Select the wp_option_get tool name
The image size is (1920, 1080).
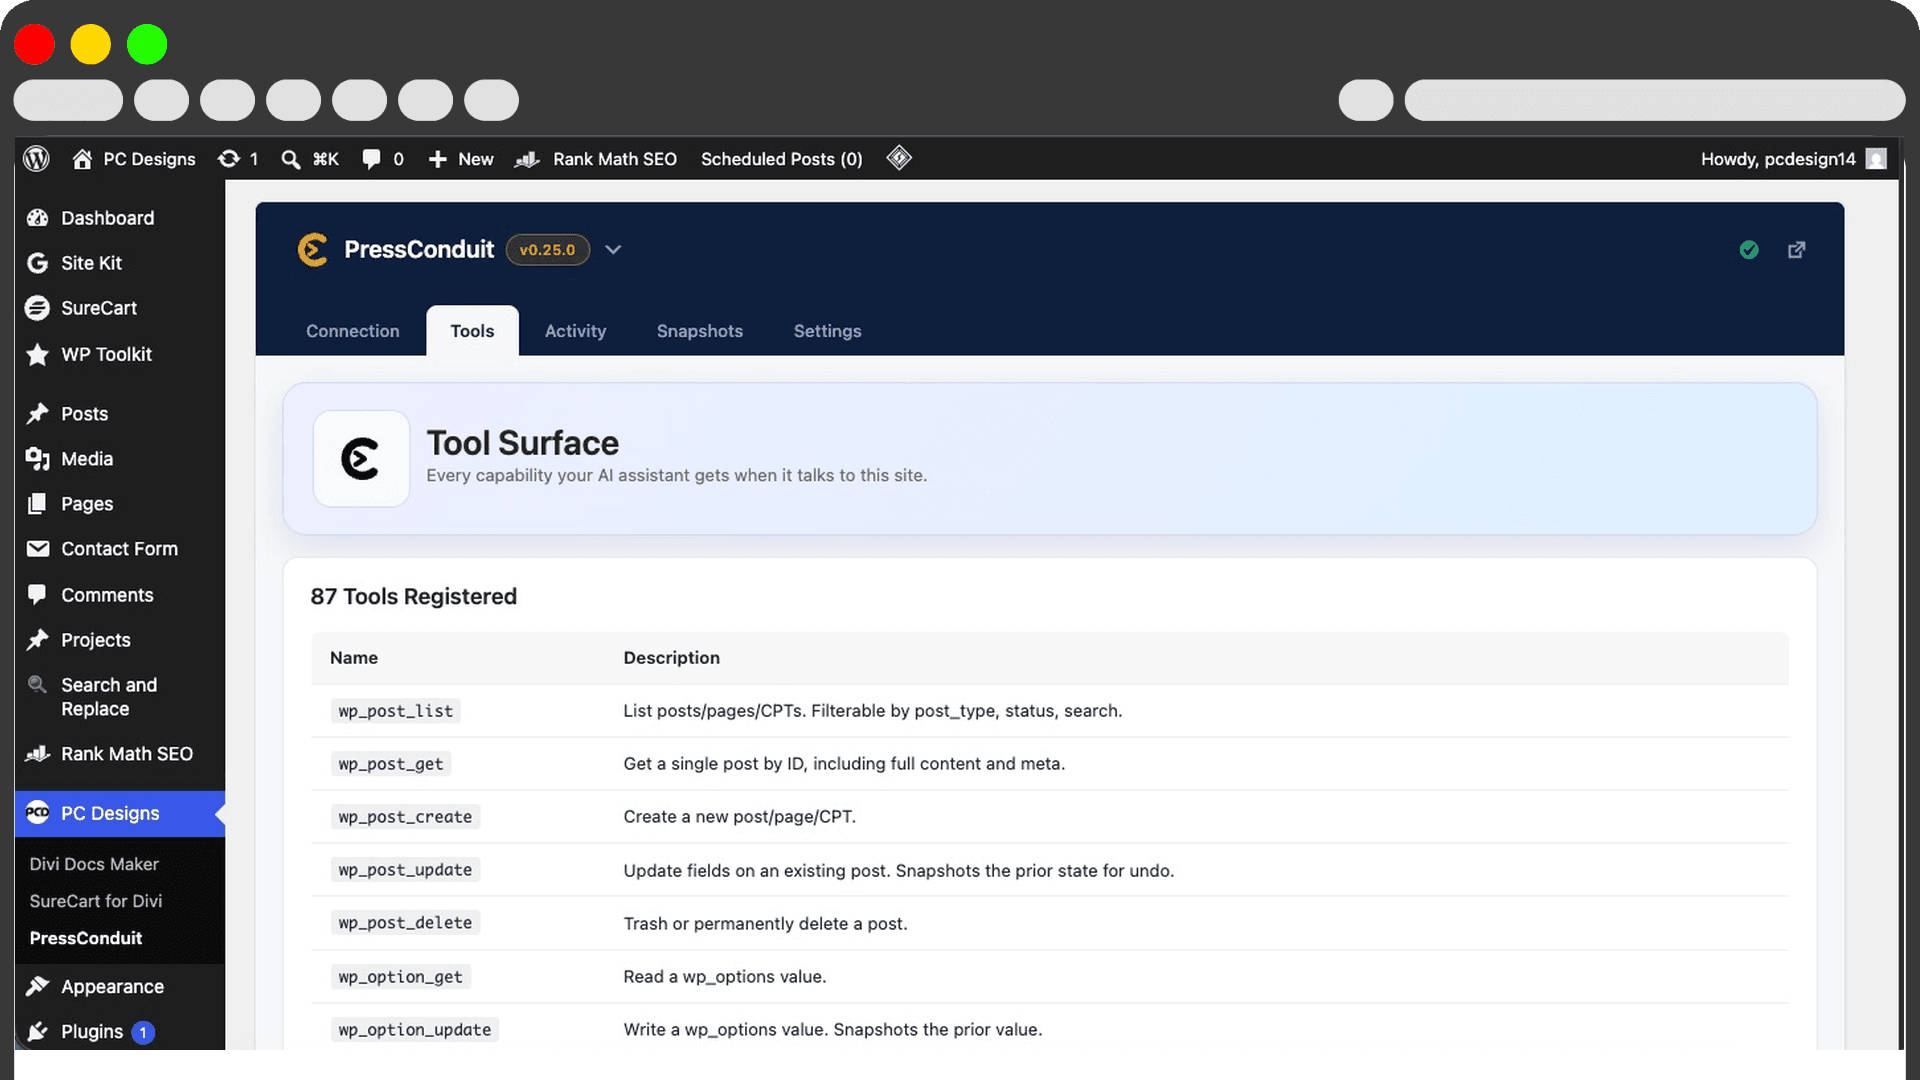(400, 977)
